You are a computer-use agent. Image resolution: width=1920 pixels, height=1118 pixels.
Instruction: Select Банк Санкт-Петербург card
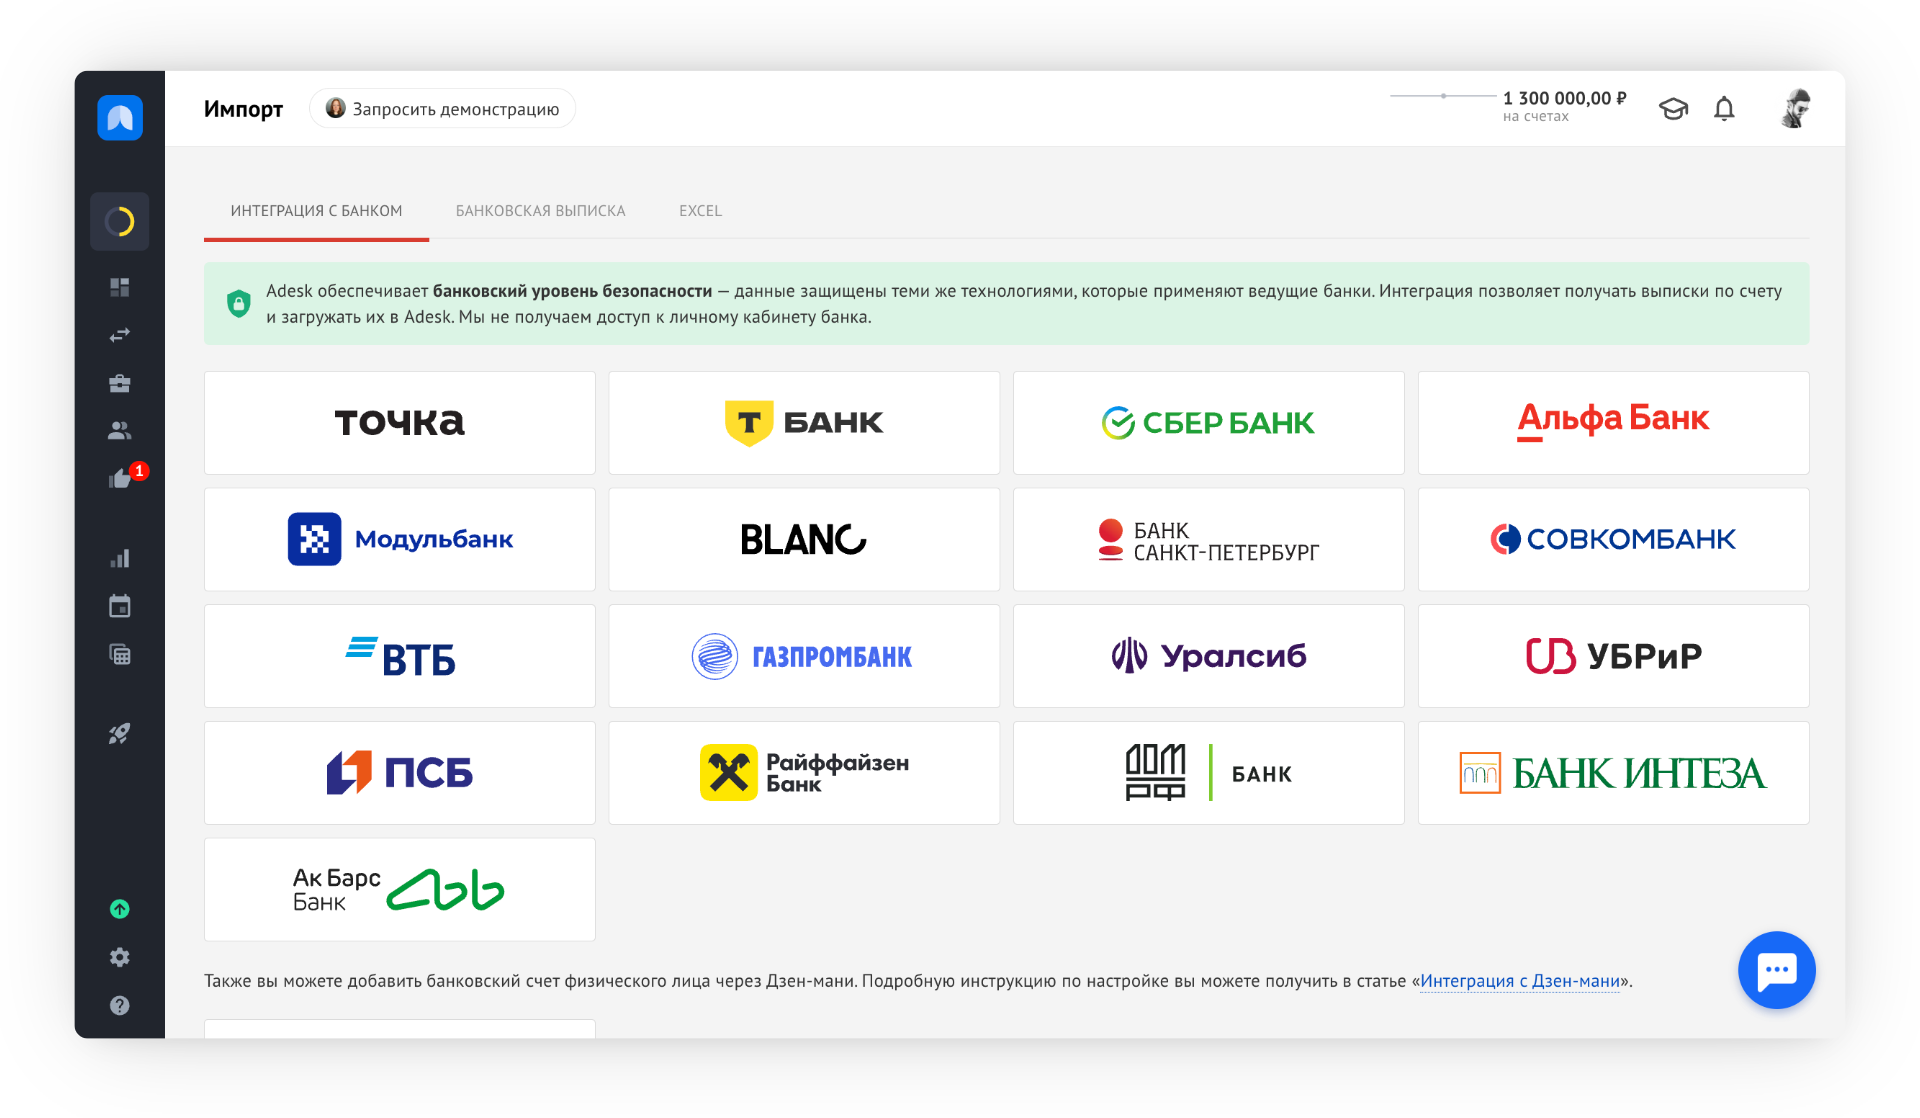[1209, 539]
